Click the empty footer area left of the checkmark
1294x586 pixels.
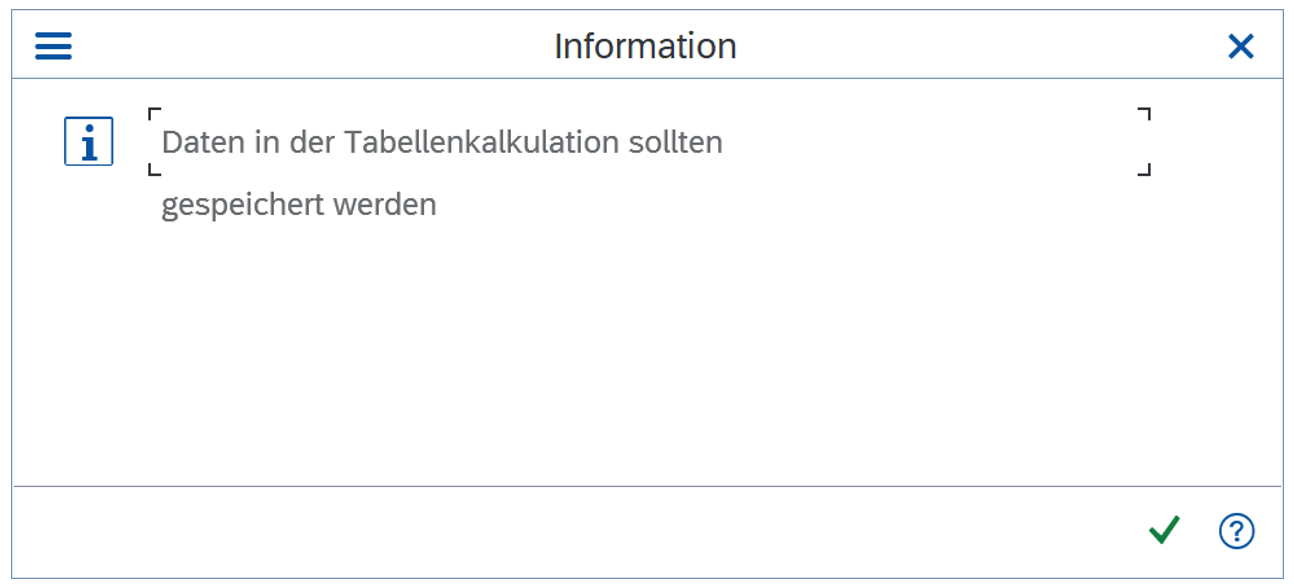coord(600,531)
